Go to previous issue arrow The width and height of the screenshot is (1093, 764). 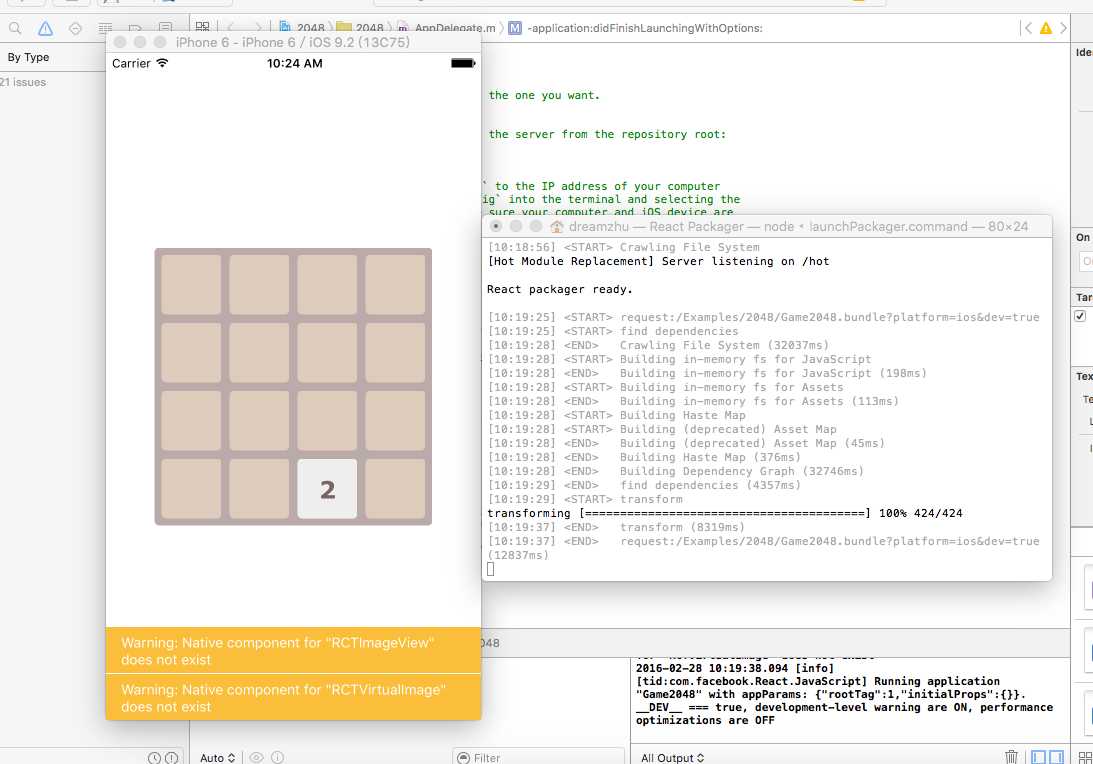(1027, 28)
